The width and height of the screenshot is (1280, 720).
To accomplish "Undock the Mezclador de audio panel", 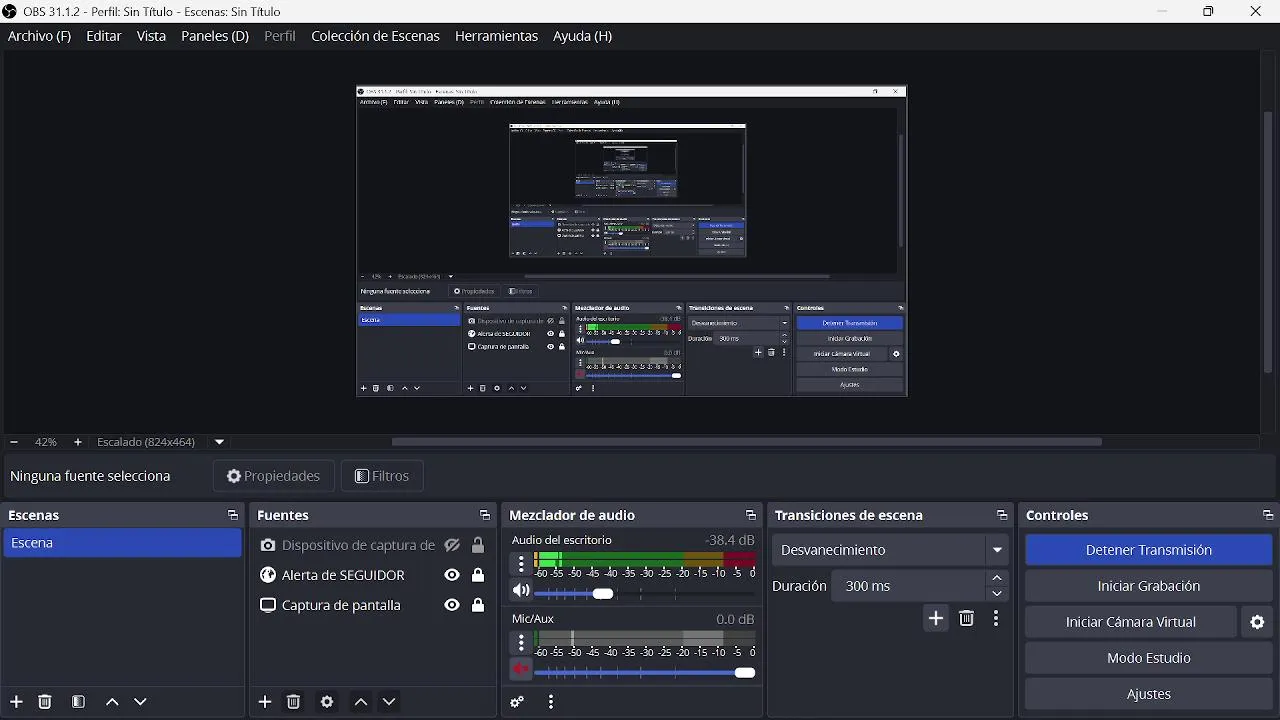I will click(x=751, y=515).
